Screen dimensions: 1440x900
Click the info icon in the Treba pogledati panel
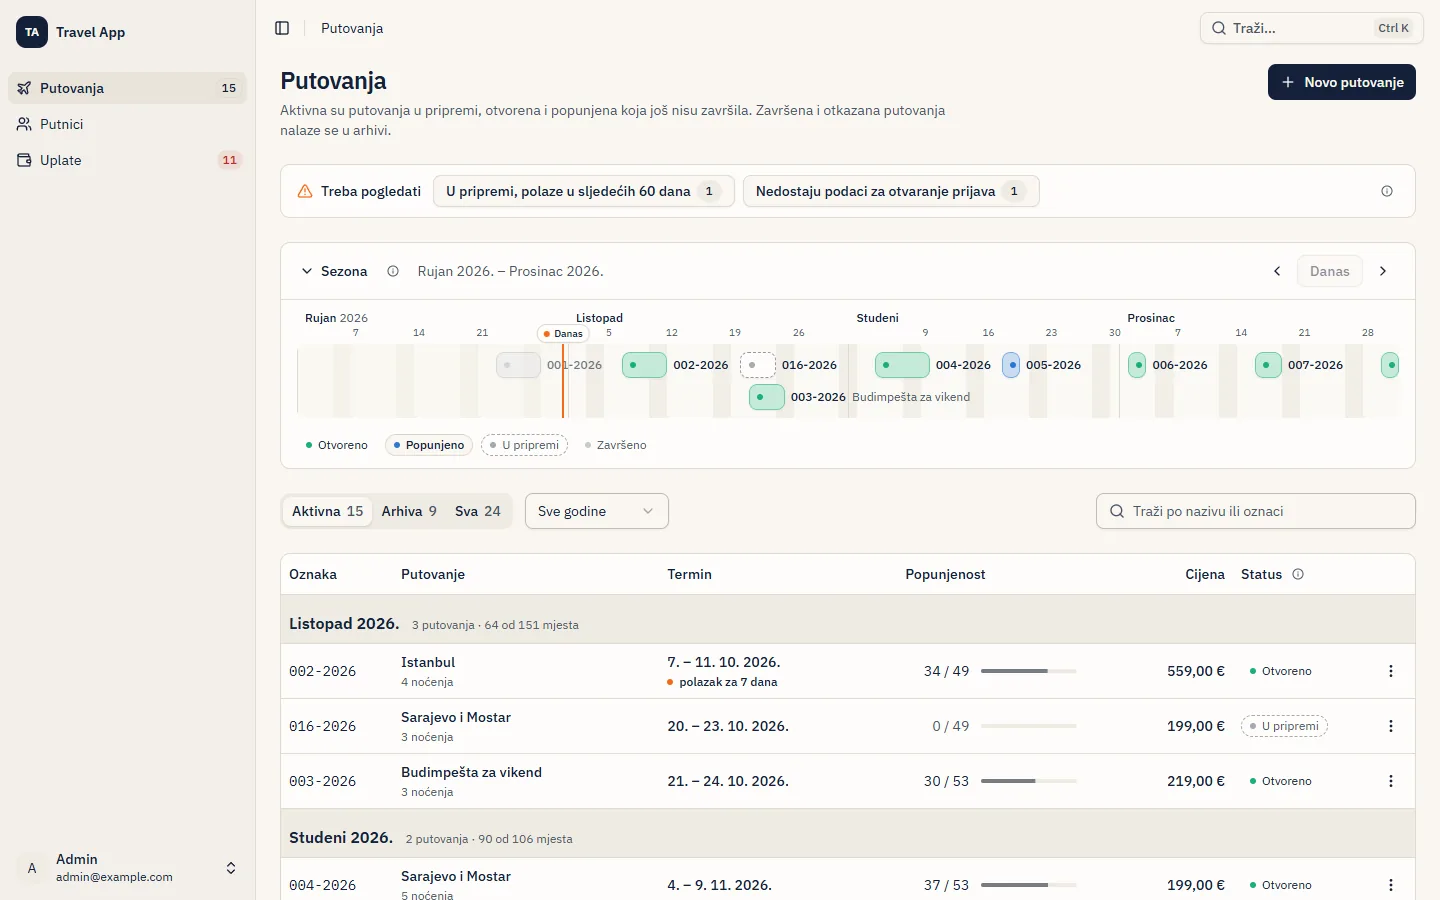1387,191
